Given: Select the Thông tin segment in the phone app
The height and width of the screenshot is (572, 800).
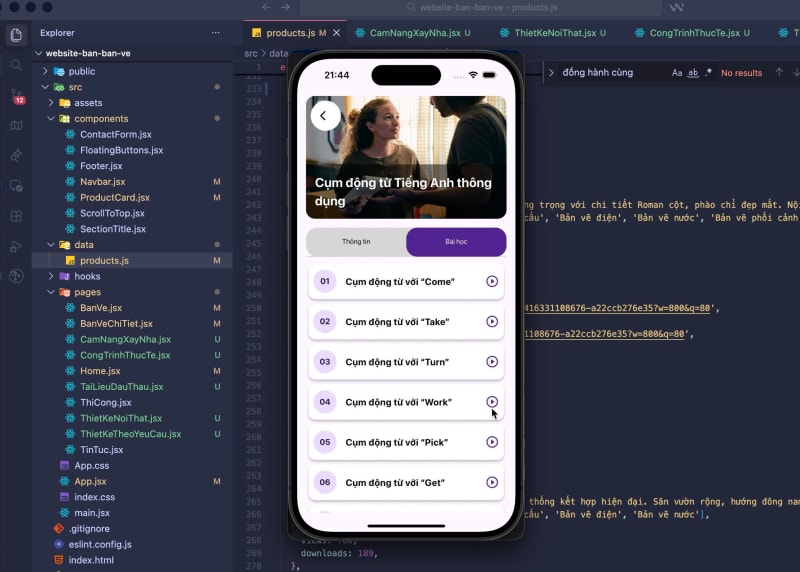Looking at the screenshot, I should click(356, 242).
